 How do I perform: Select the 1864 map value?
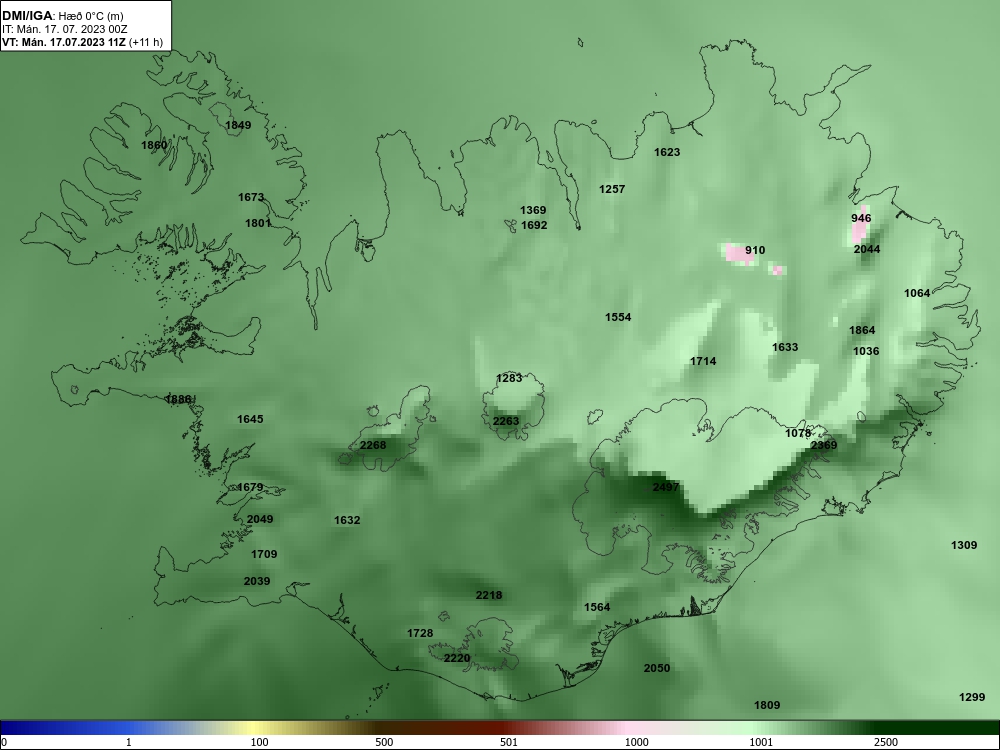point(862,330)
